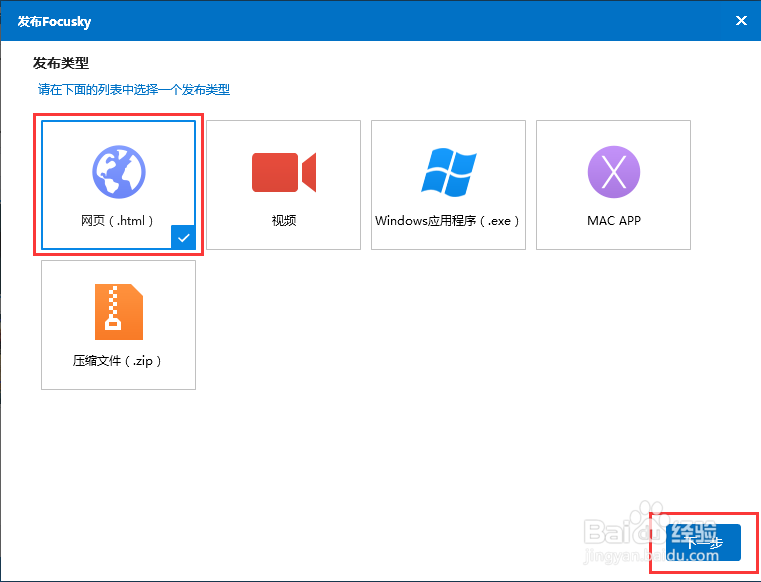Select the web page (.html) globe icon
Image resolution: width=761 pixels, height=582 pixels.
[119, 172]
